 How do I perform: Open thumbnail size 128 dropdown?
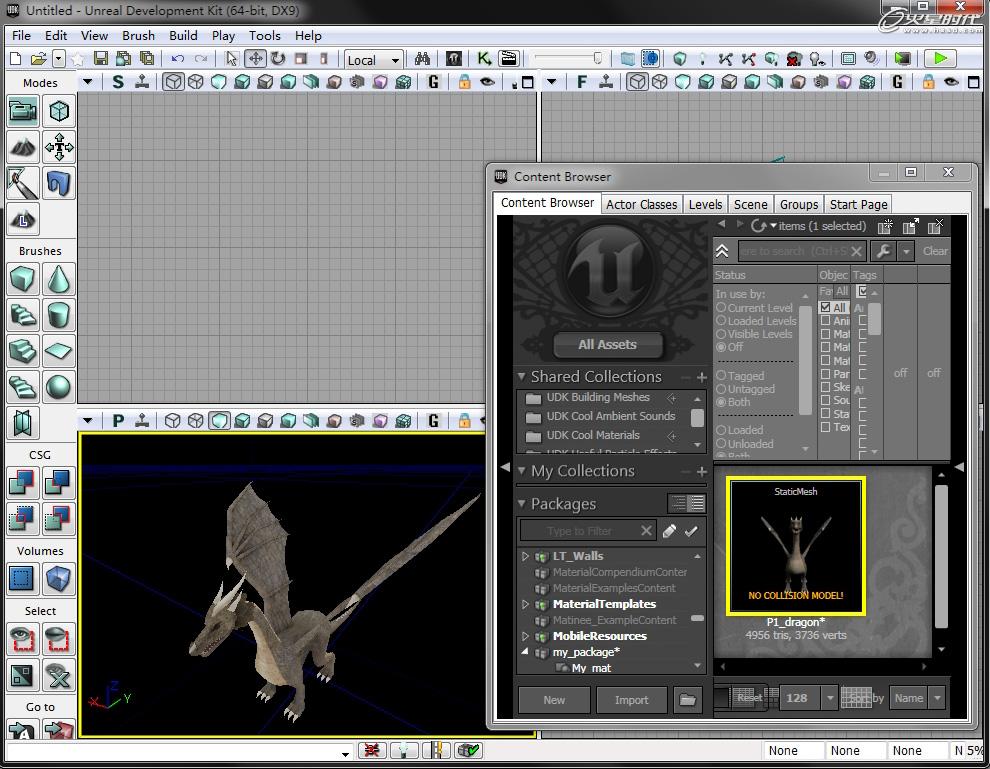point(830,698)
